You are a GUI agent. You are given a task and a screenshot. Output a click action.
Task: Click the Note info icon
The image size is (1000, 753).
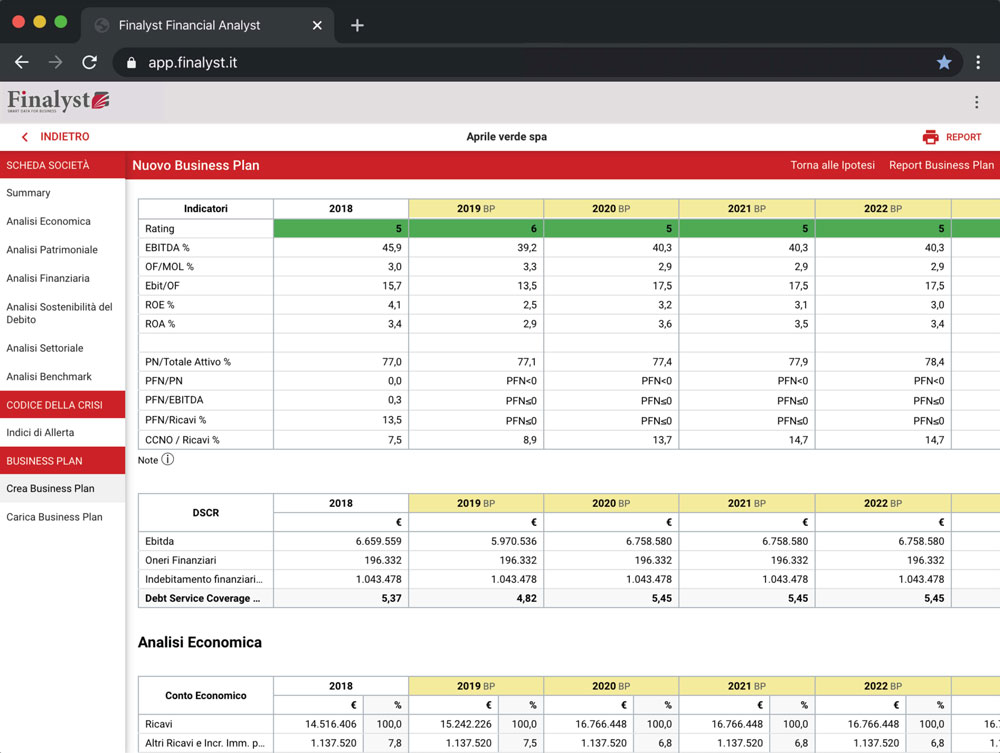[x=168, y=460]
